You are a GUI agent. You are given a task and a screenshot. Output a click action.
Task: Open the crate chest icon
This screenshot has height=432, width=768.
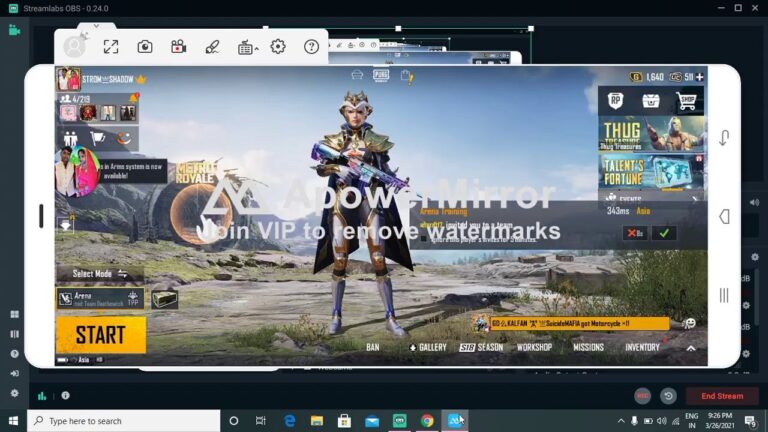coord(651,101)
